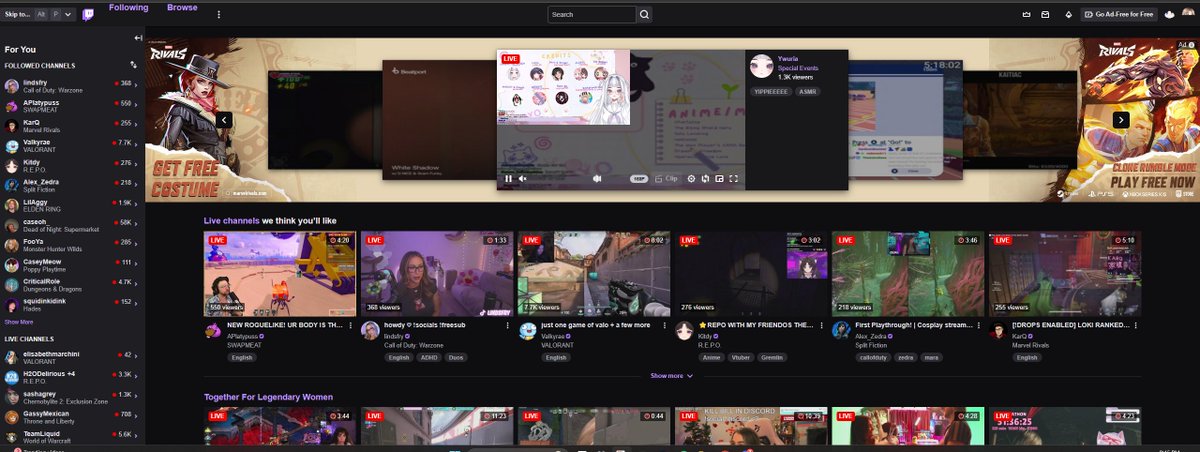Expand chevron beside elisabethmarchini sidebar entry
Image resolution: width=1200 pixels, height=452 pixels.
click(137, 355)
